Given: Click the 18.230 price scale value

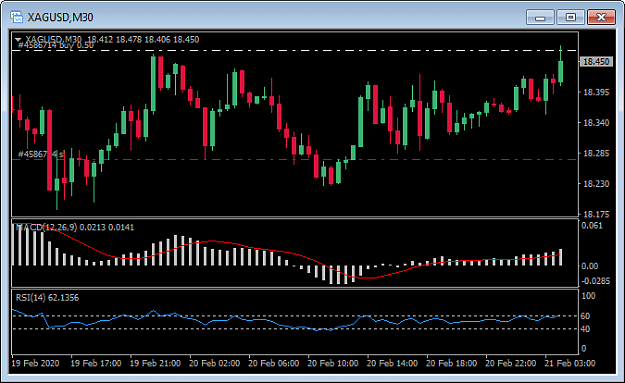Looking at the screenshot, I should coord(596,184).
